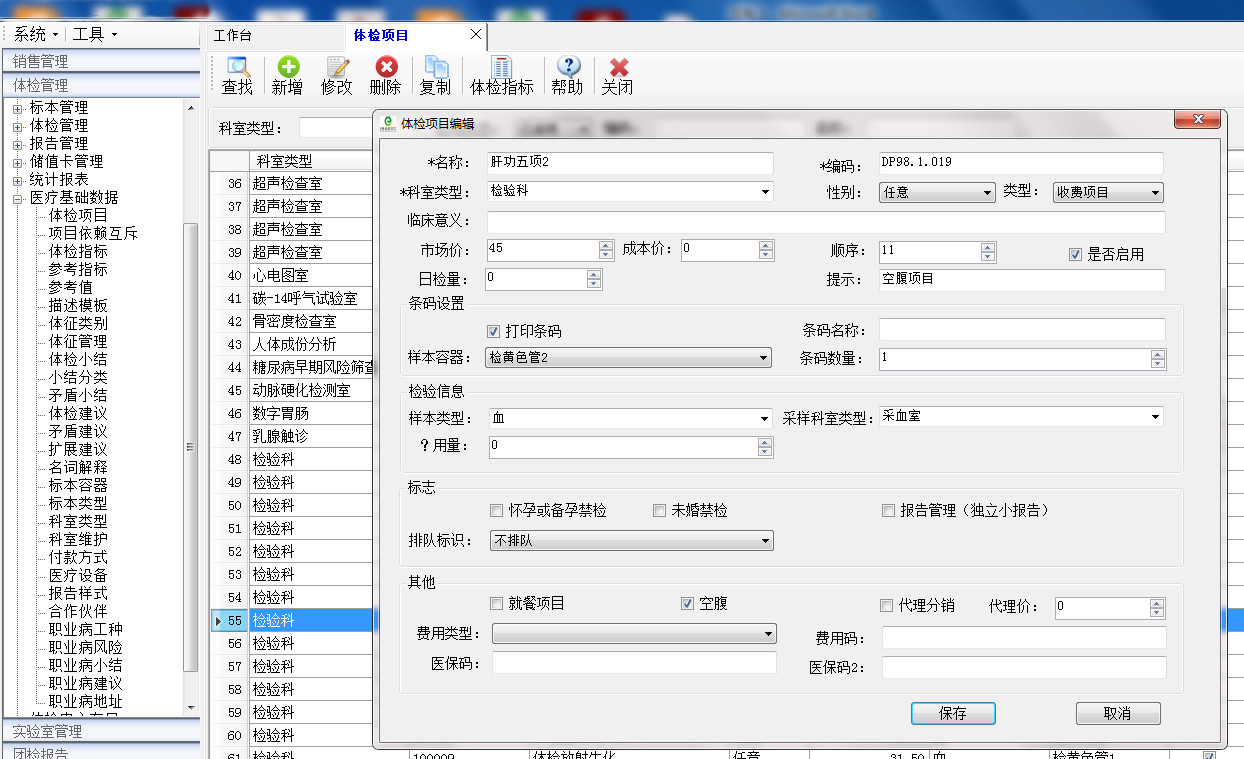The image size is (1244, 759).
Task: Click the 临床意义 input field
Action: [x=826, y=222]
